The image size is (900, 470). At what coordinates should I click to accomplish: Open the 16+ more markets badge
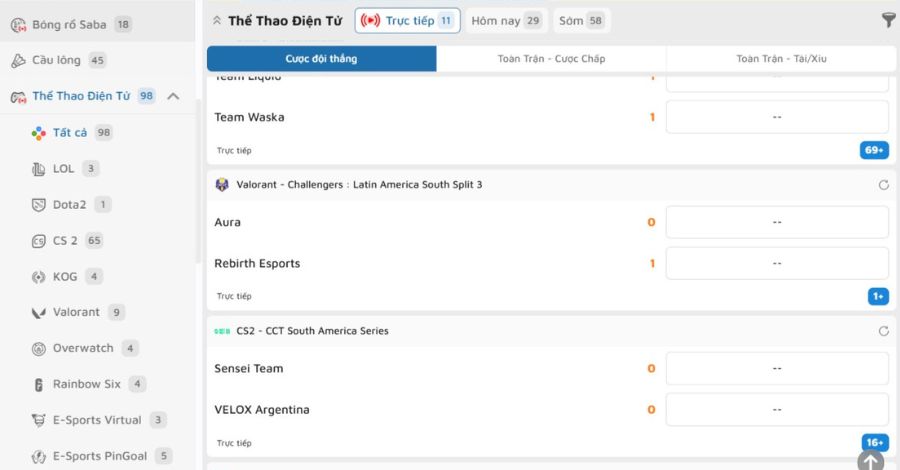[x=875, y=442]
